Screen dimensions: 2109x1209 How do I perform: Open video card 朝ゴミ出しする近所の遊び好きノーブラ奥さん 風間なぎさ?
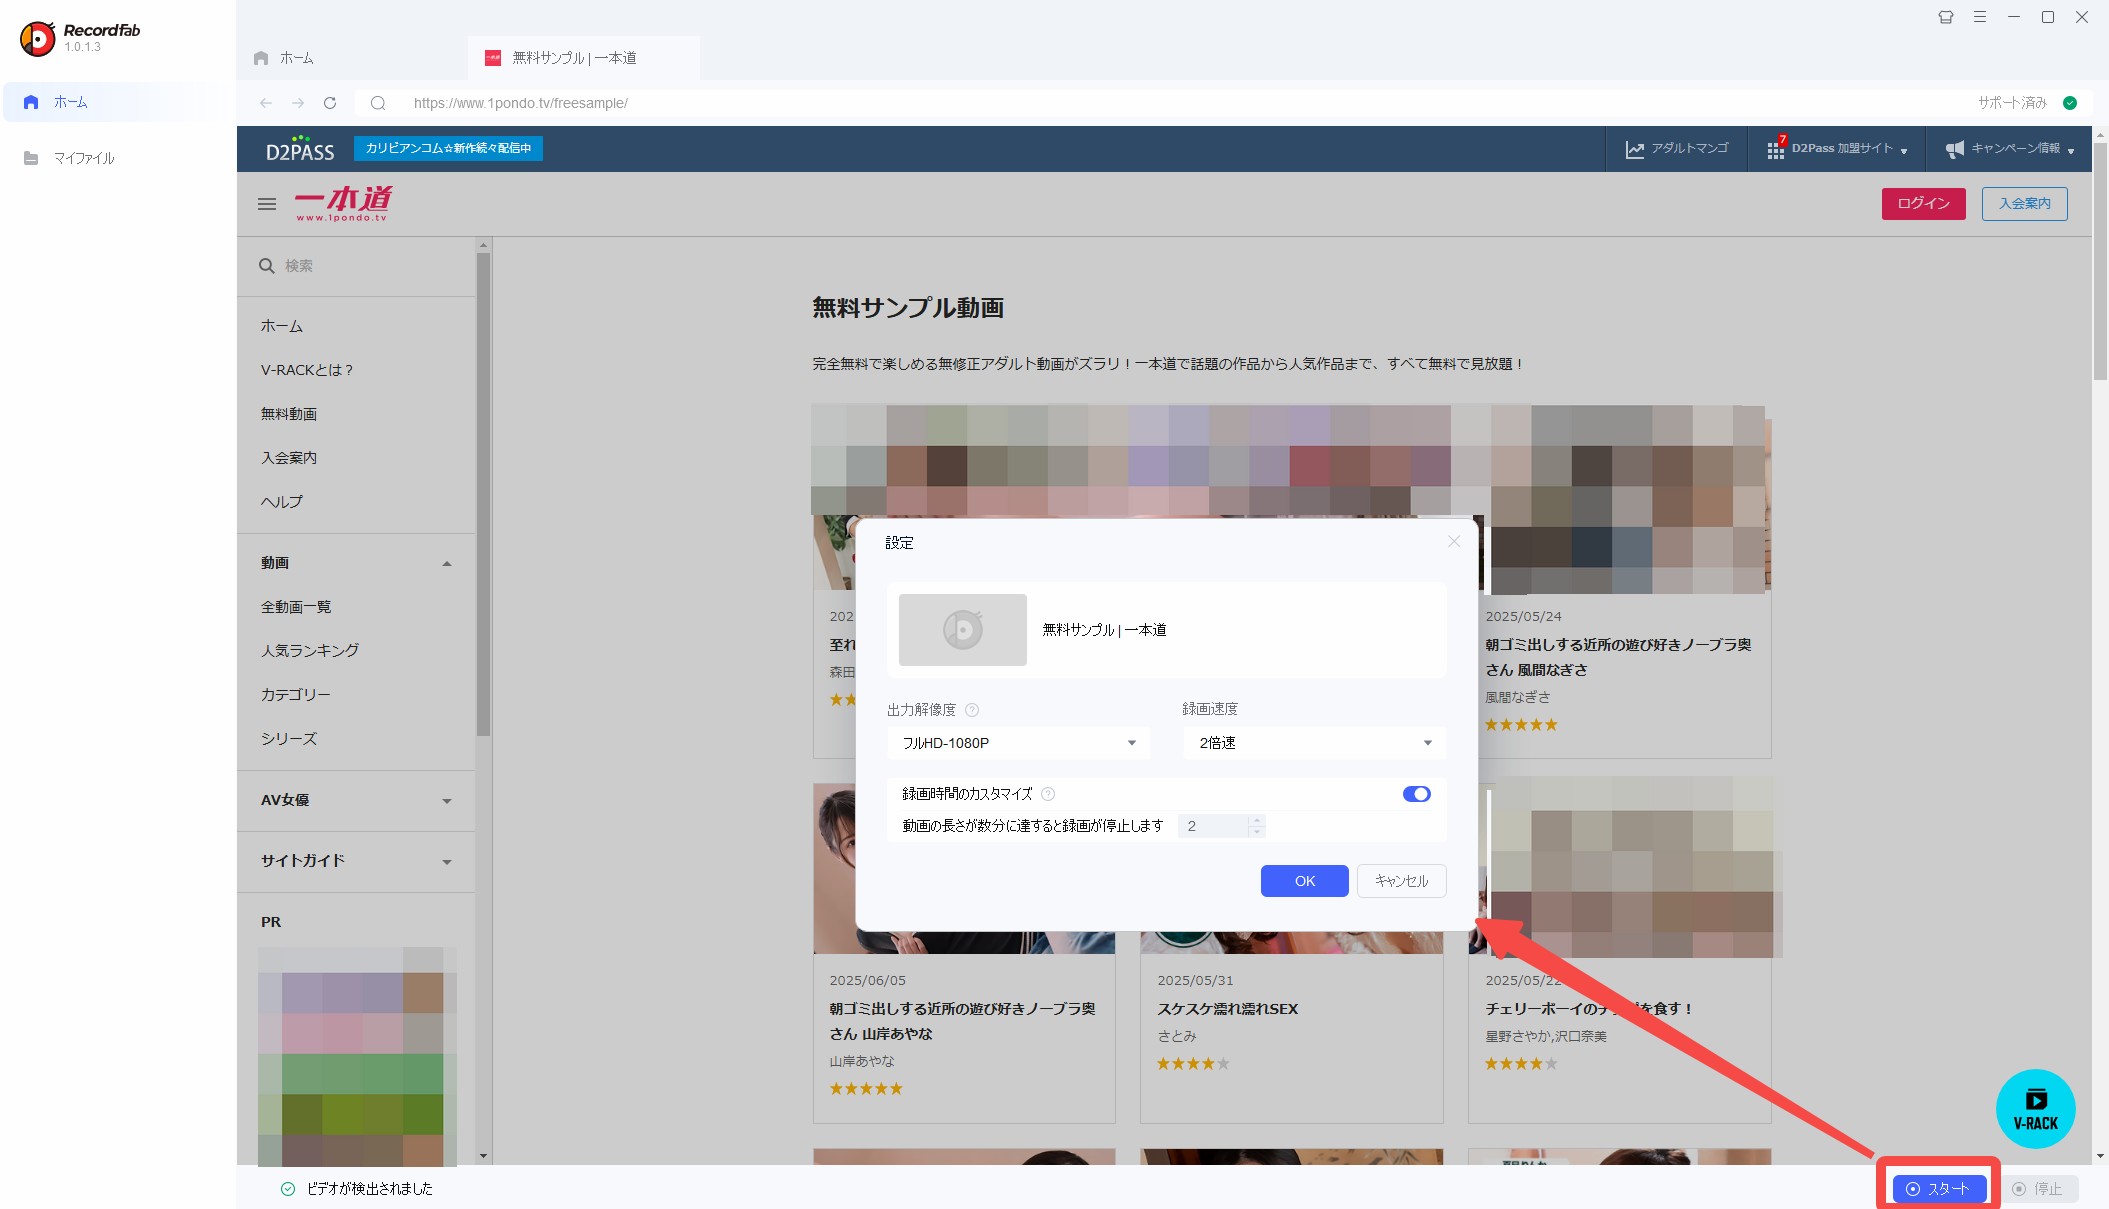coord(1618,657)
